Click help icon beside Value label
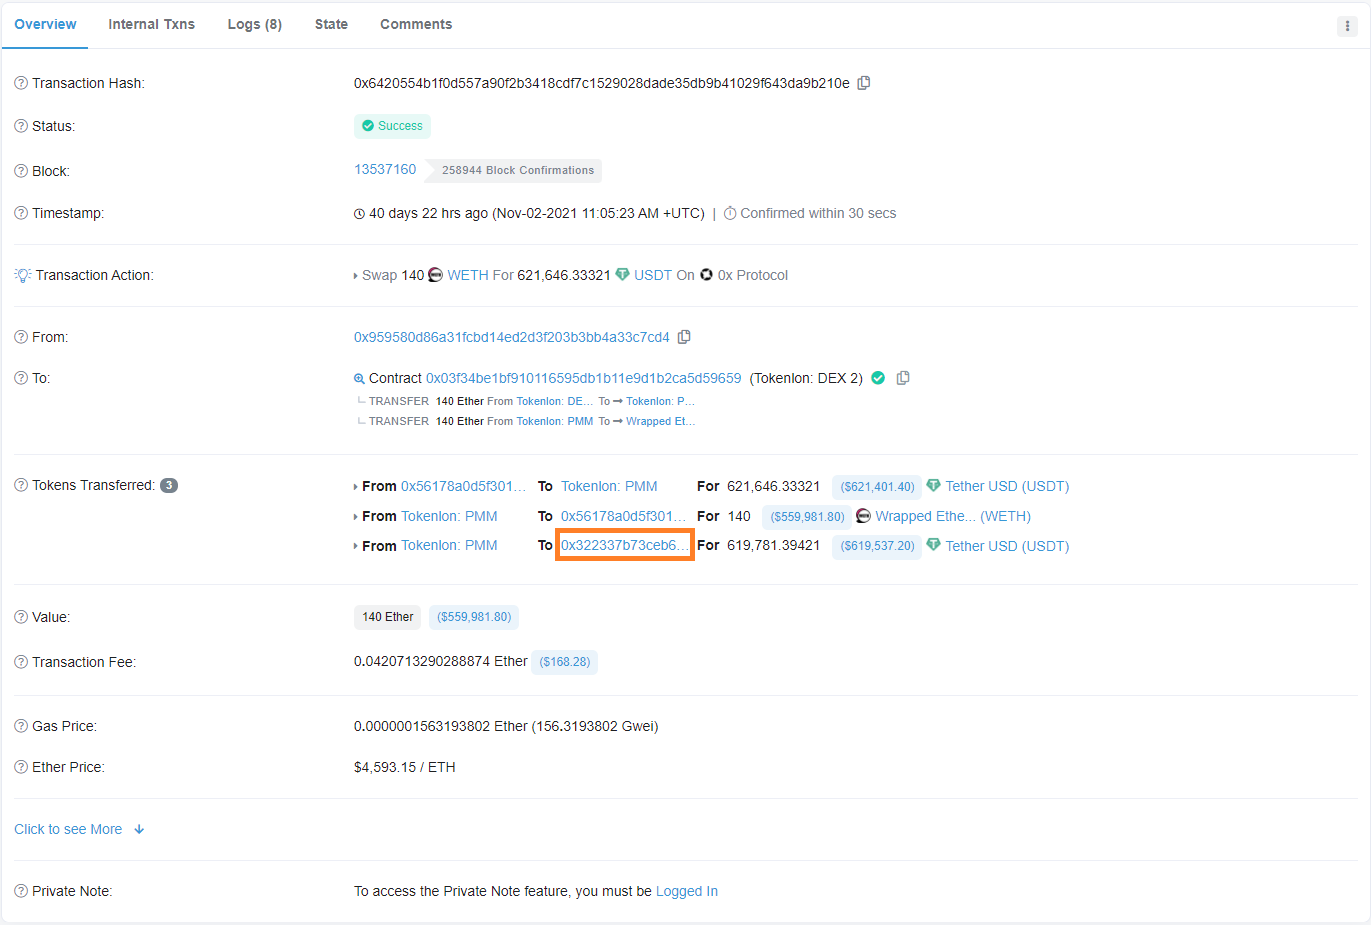The height and width of the screenshot is (925, 1371). 21,617
